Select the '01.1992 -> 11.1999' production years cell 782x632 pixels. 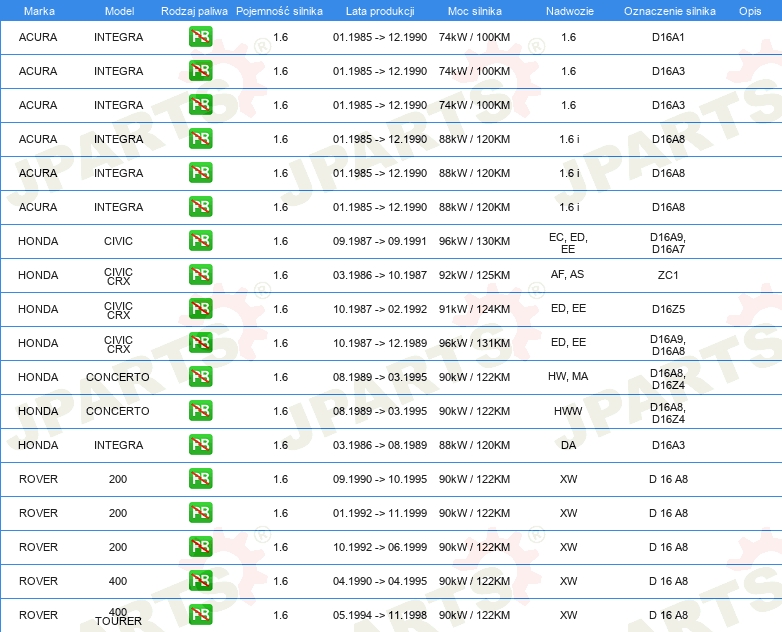tap(380, 513)
